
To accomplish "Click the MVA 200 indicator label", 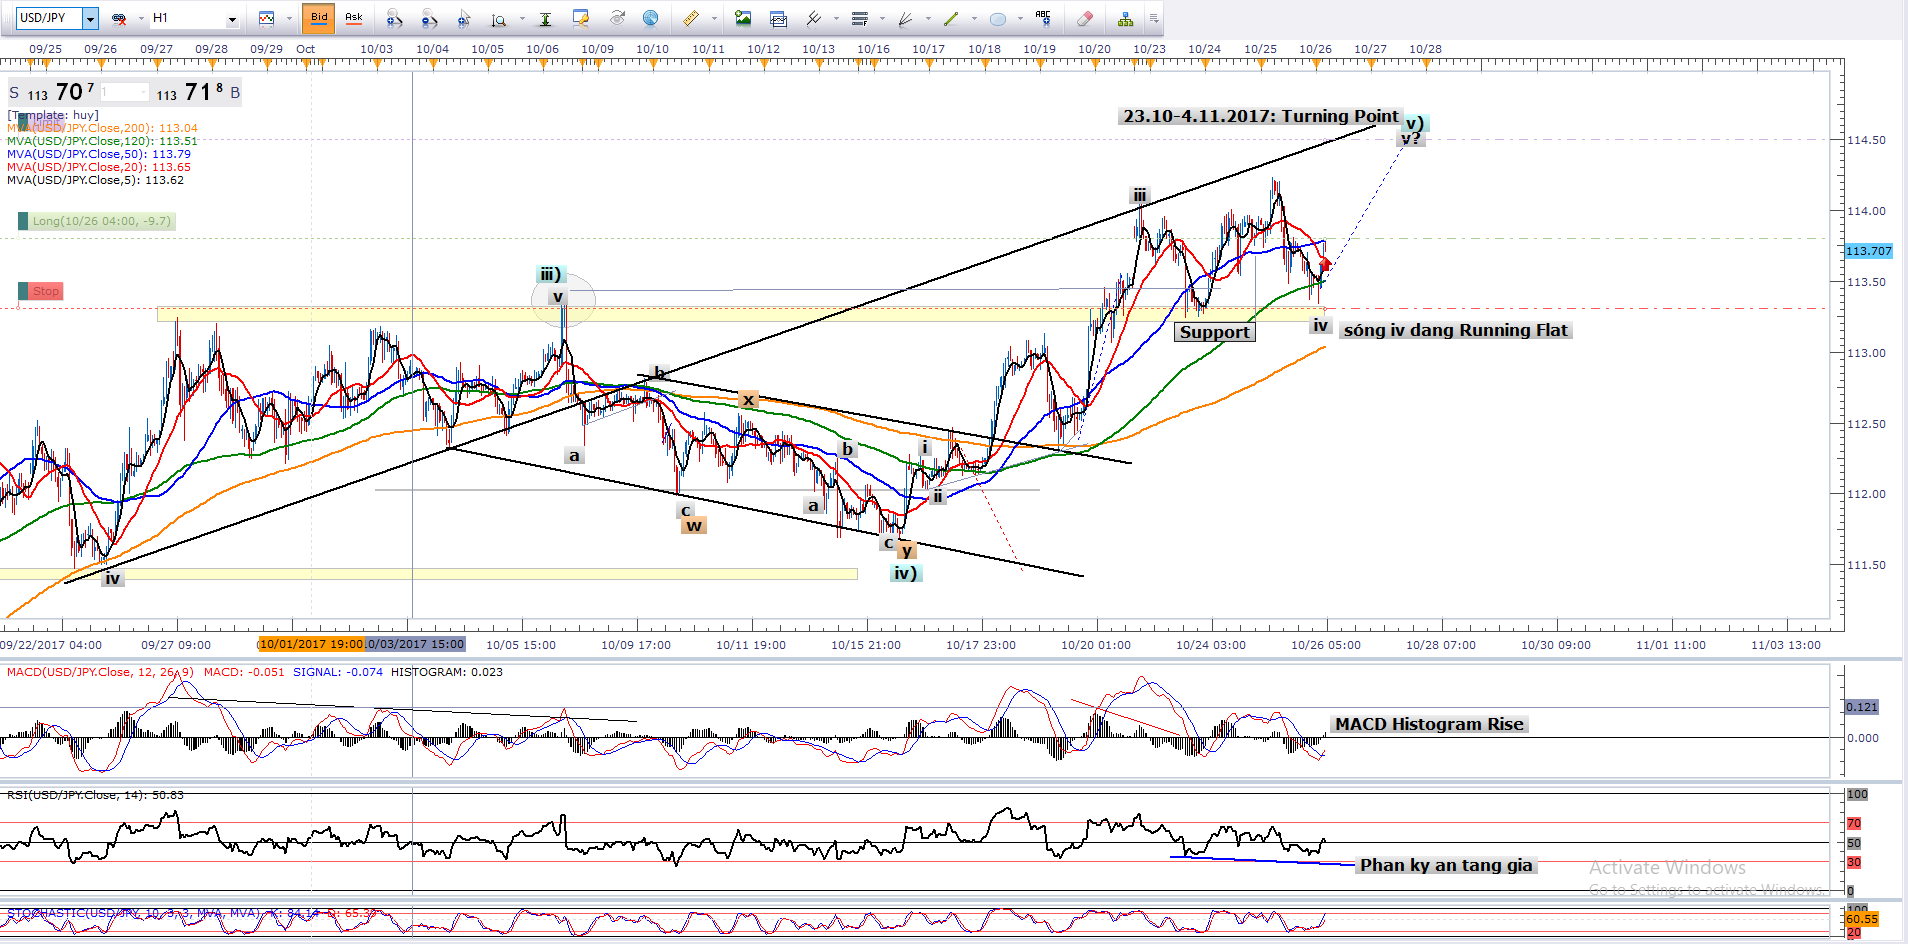I will 102,128.
